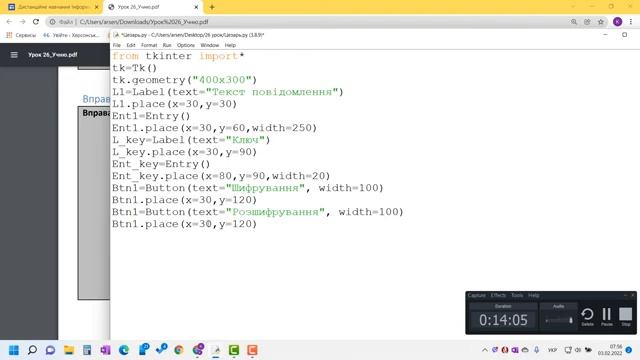Open the Window menu in IDLE
The width and height of the screenshot is (640, 360).
(210, 45)
